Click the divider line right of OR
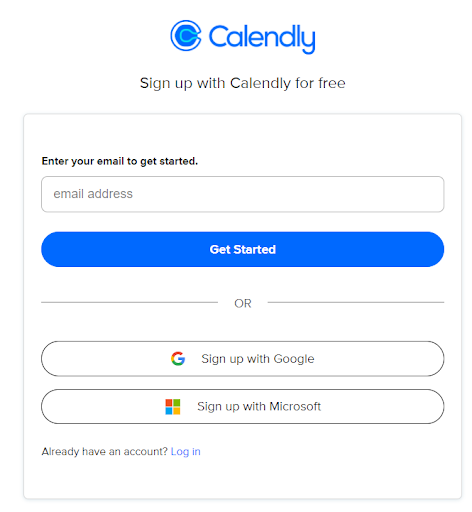Screen dimensions: 472x512 [356, 302]
